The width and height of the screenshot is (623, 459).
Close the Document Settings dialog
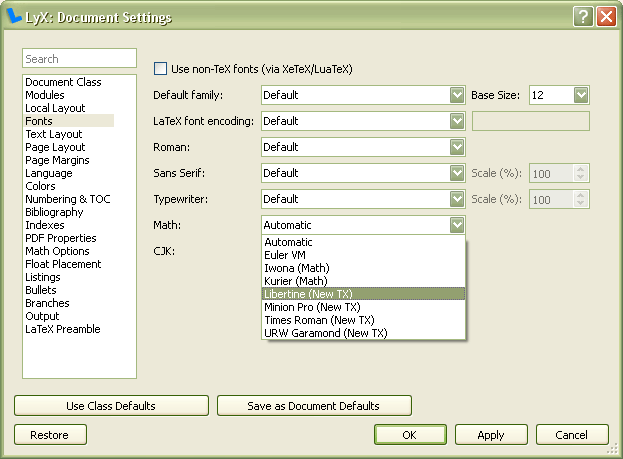pos(605,17)
